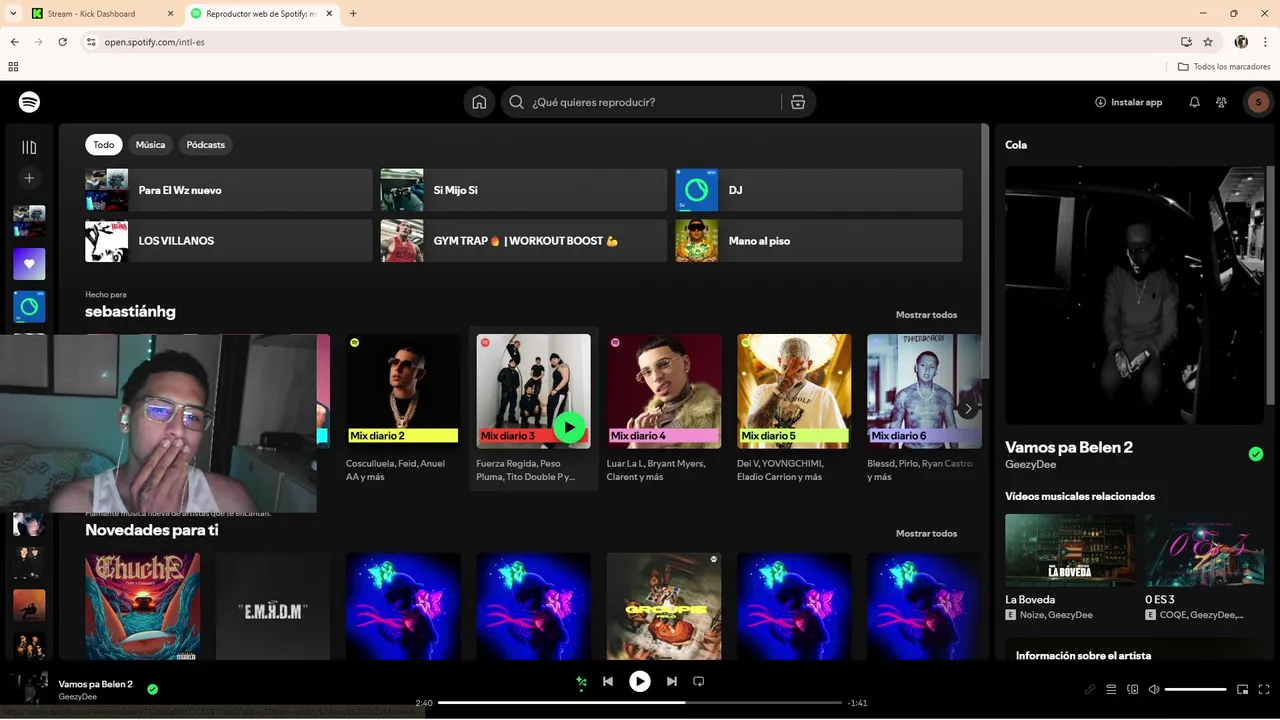Go to Spotify home via house icon
The width and height of the screenshot is (1280, 720).
(x=479, y=102)
